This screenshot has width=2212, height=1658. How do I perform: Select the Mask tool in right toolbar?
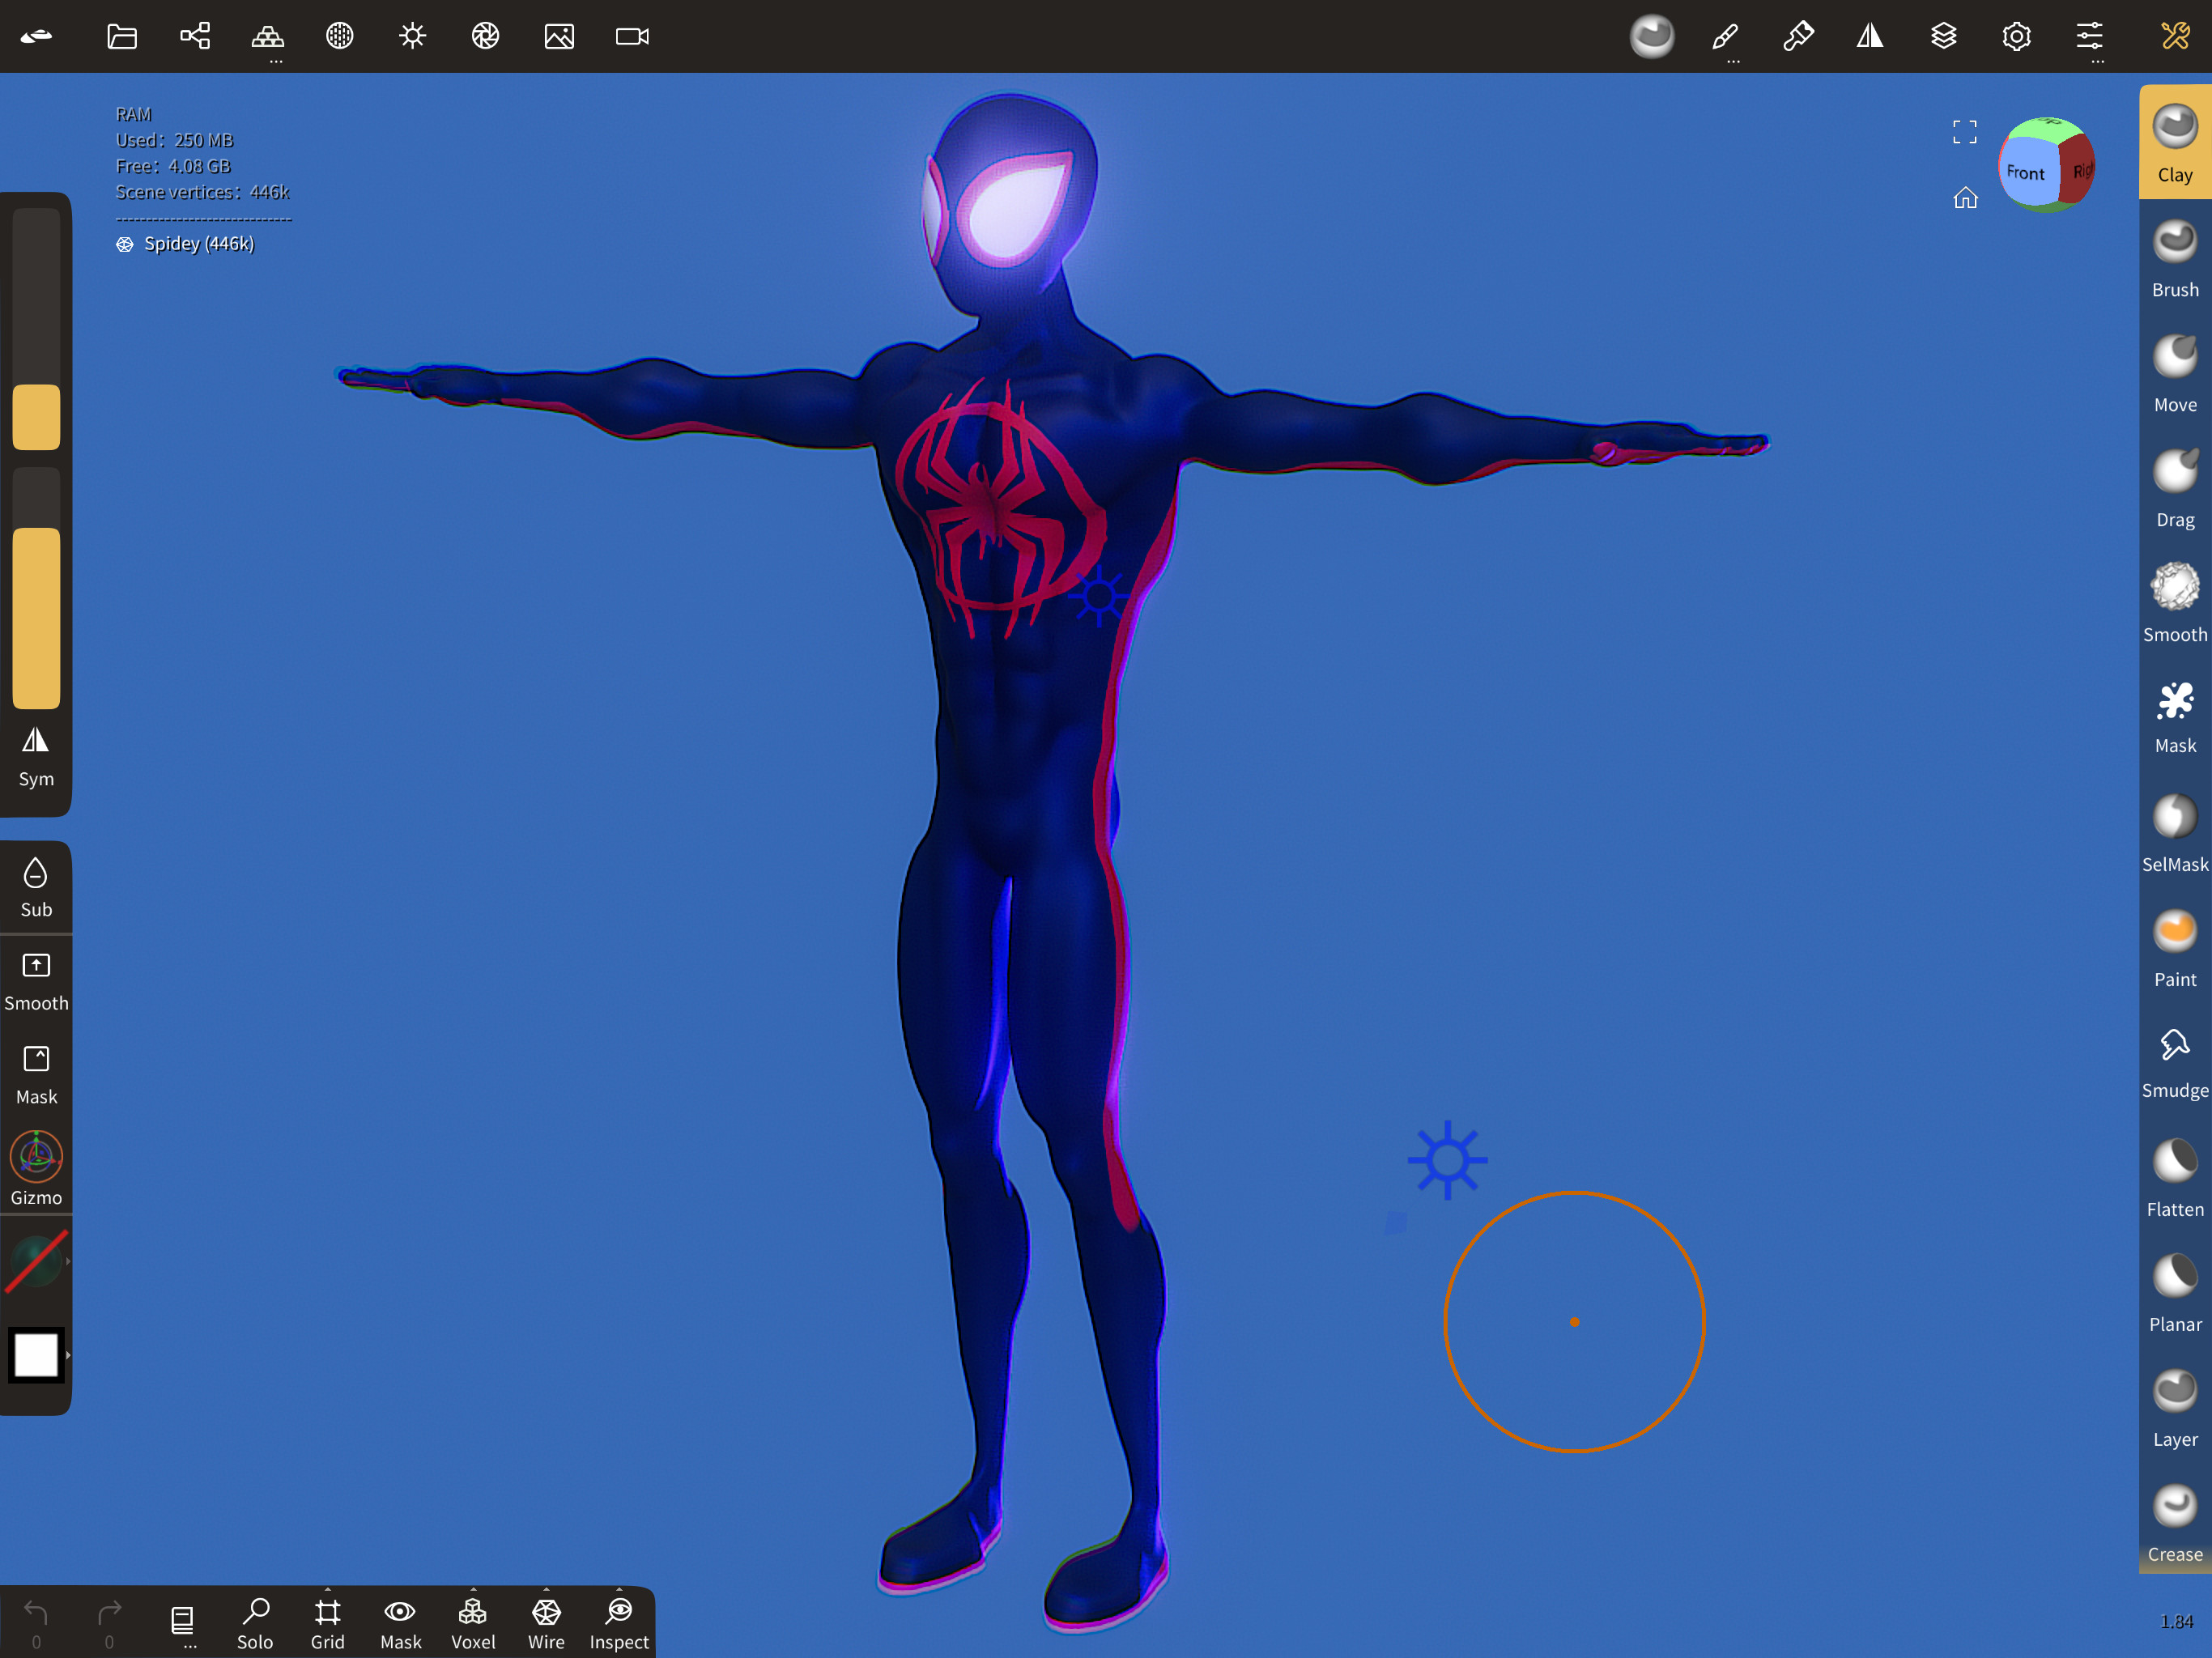coord(2175,717)
